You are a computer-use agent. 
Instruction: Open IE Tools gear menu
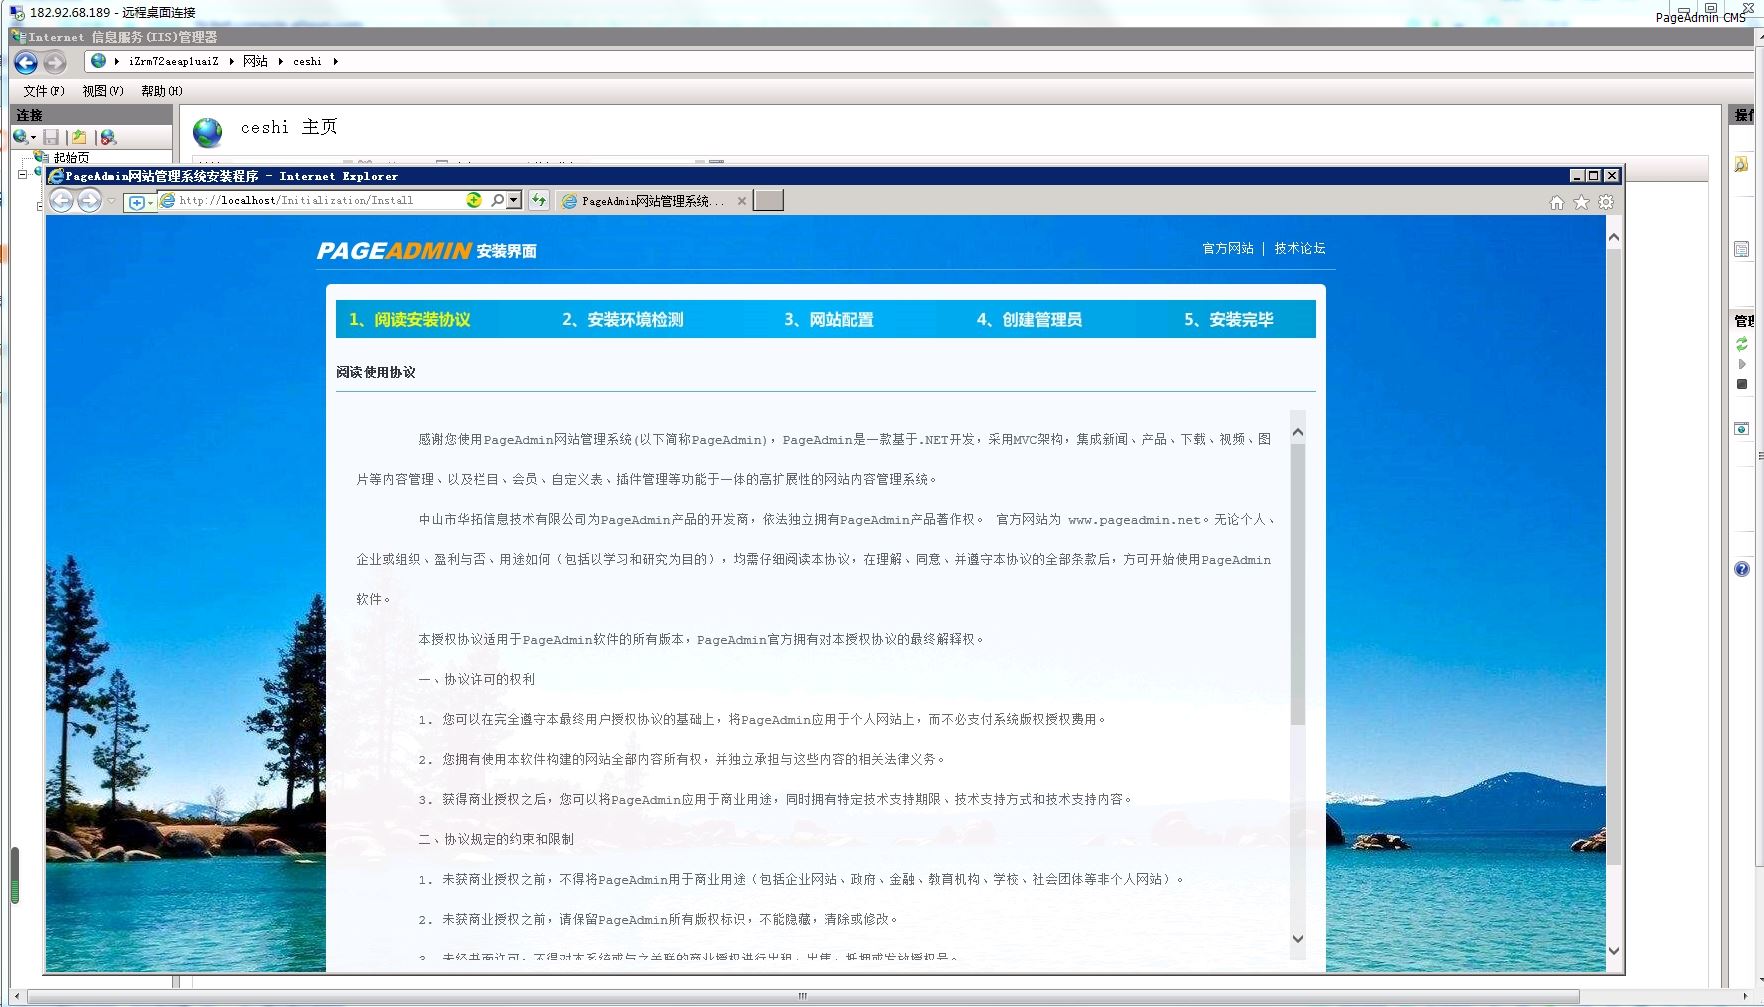[1606, 202]
